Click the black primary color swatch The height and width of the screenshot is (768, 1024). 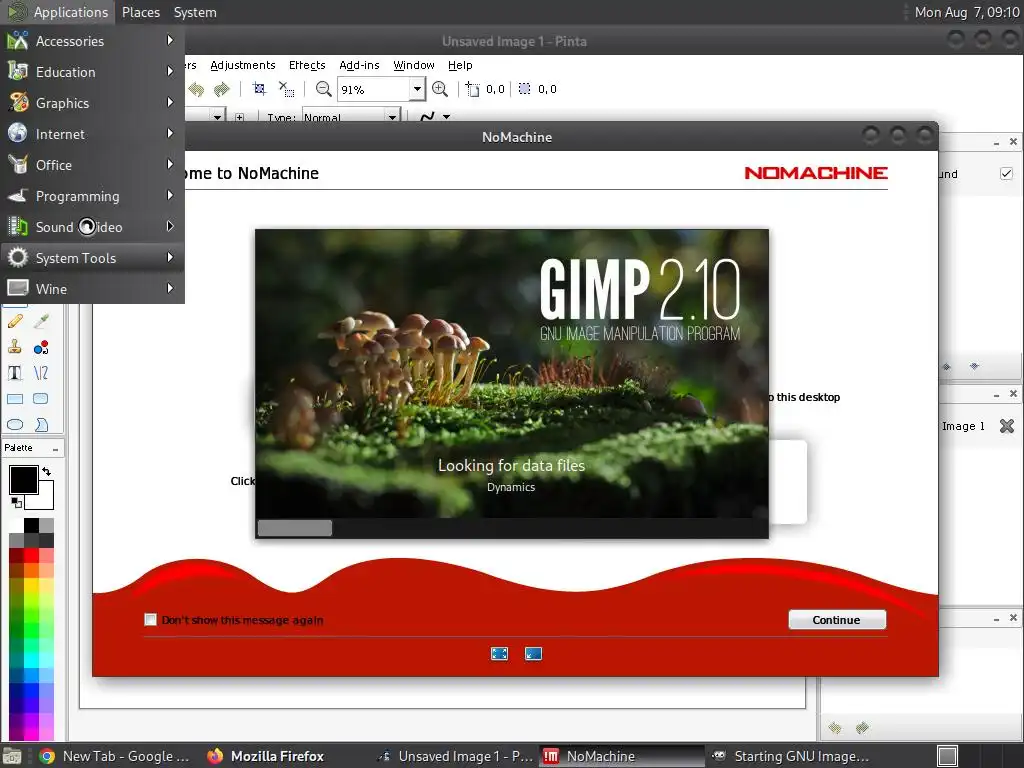click(23, 480)
